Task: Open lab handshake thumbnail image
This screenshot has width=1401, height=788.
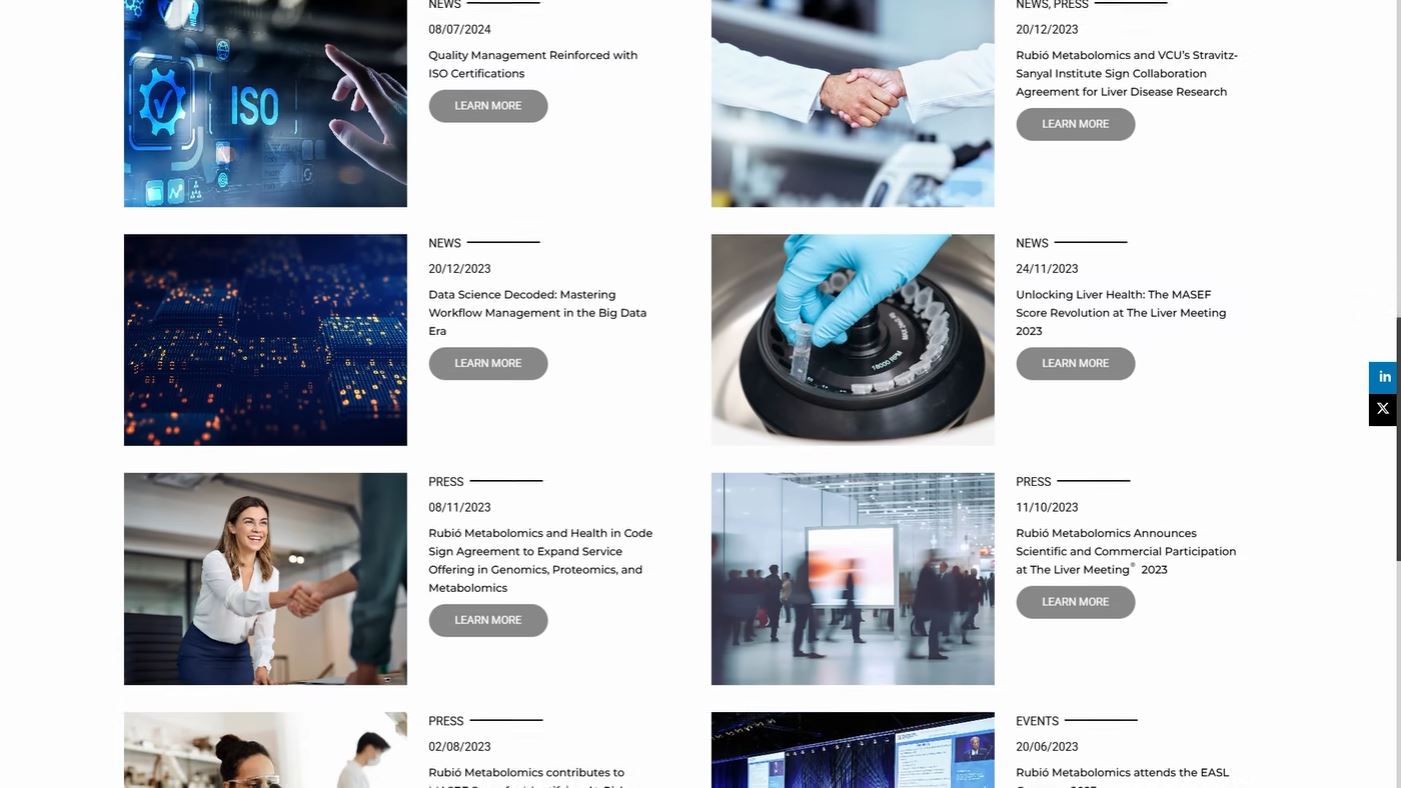Action: point(853,103)
